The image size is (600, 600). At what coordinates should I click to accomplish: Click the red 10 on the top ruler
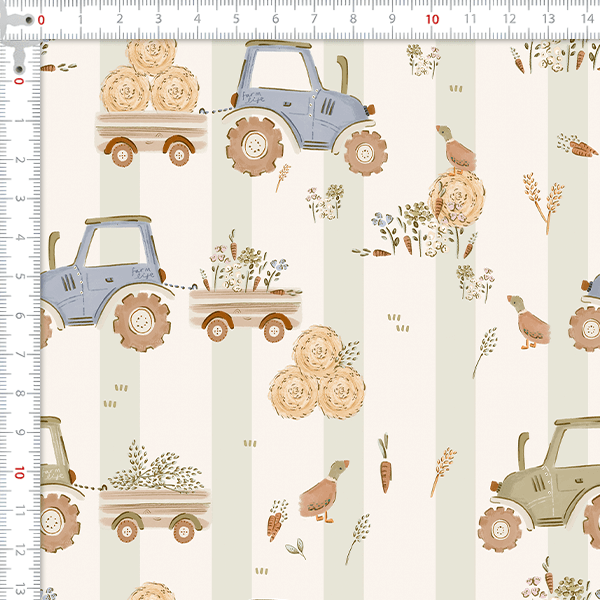click(x=432, y=18)
